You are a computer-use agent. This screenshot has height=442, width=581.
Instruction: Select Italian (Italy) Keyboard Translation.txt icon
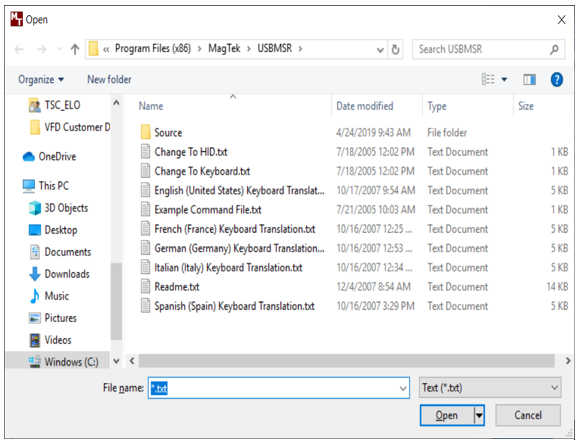(146, 267)
